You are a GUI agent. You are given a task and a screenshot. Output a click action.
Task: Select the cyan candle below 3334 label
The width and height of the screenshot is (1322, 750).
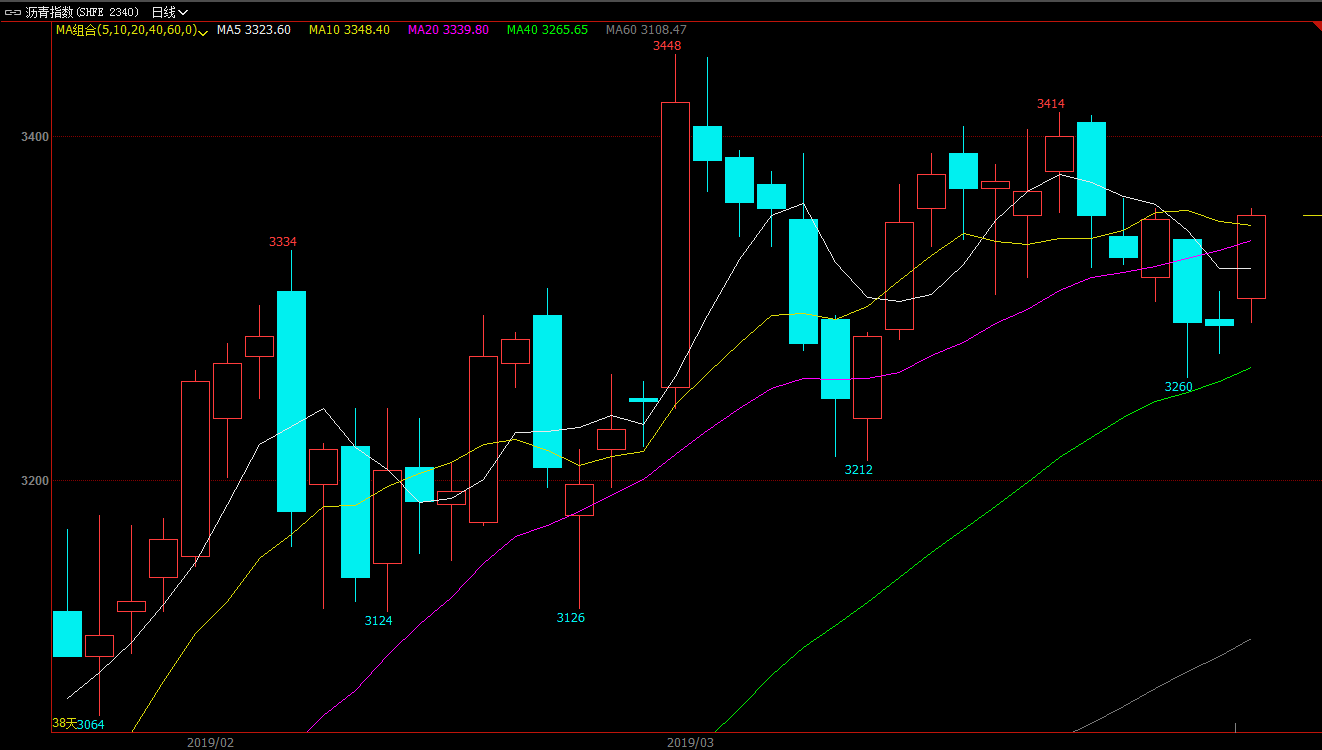291,401
